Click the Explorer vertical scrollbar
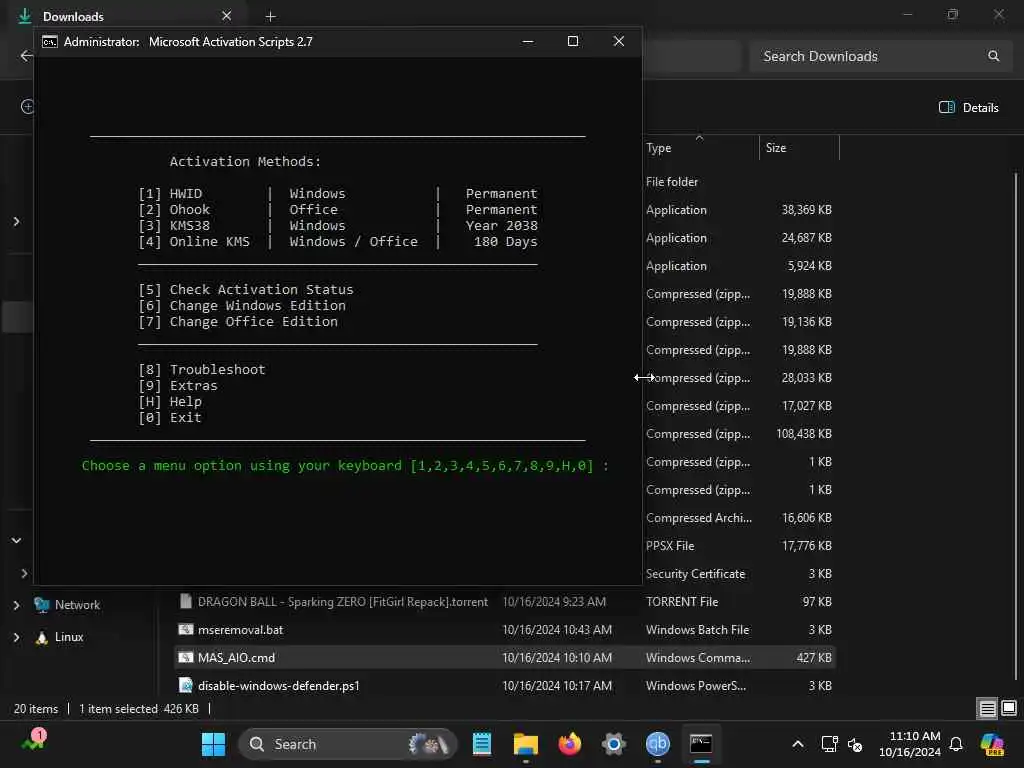1024x768 pixels. (1016, 424)
